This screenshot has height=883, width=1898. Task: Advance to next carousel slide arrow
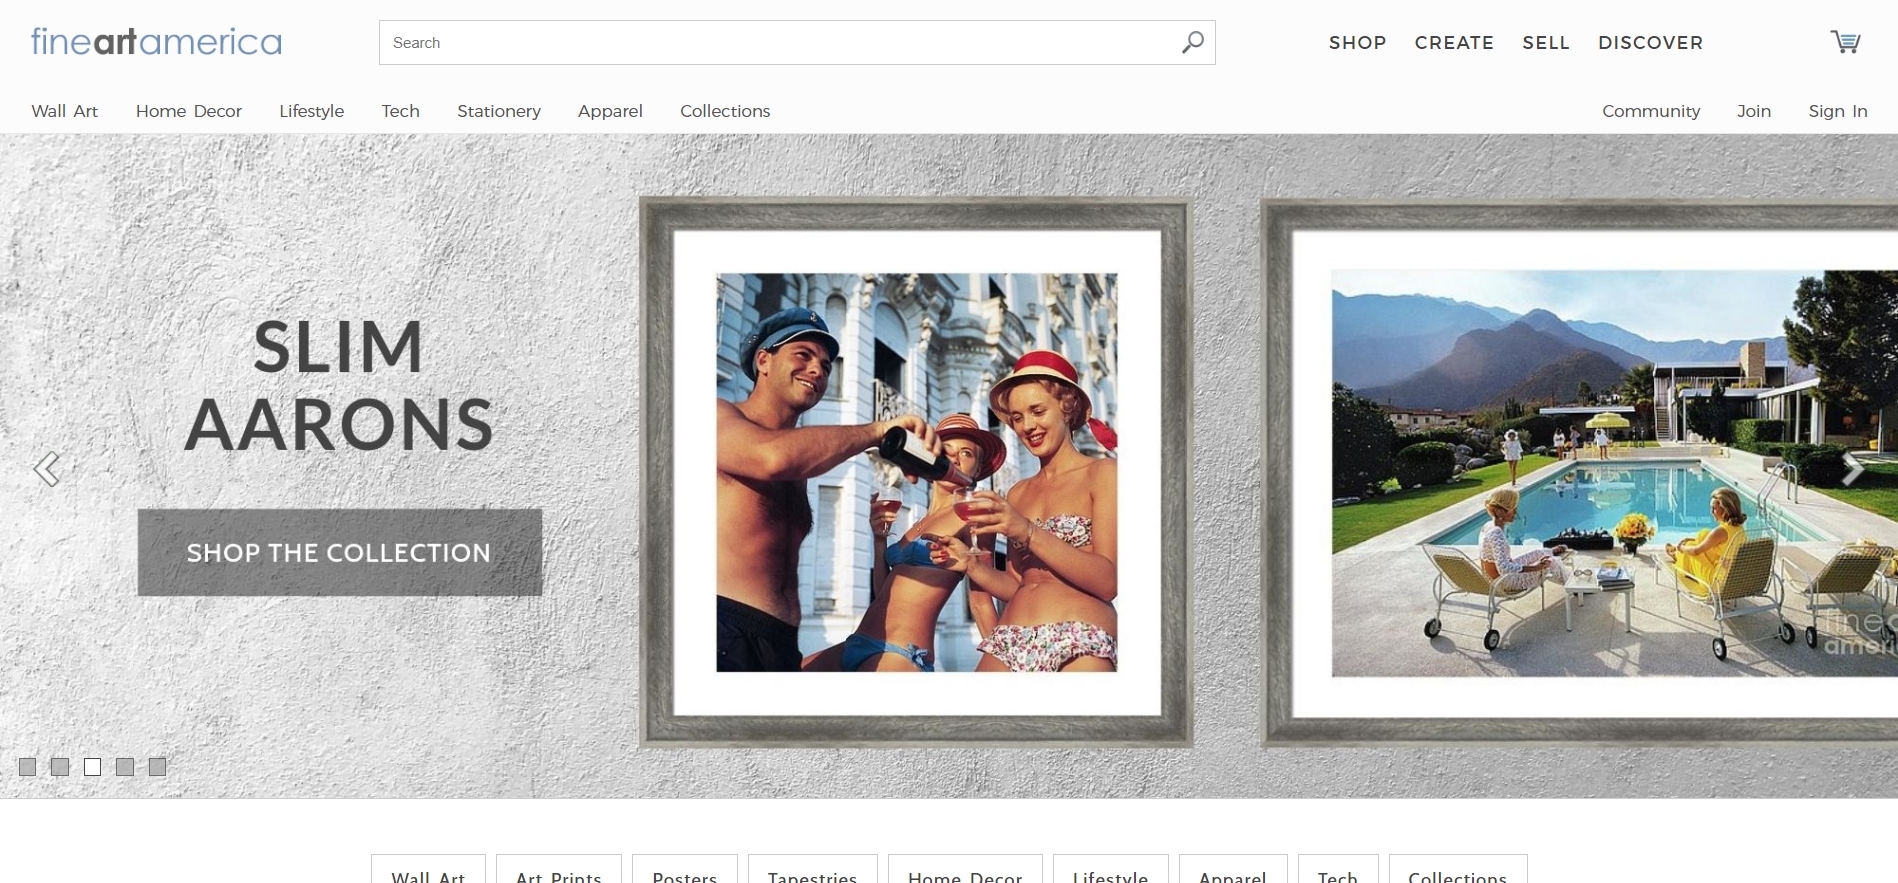click(x=1852, y=468)
